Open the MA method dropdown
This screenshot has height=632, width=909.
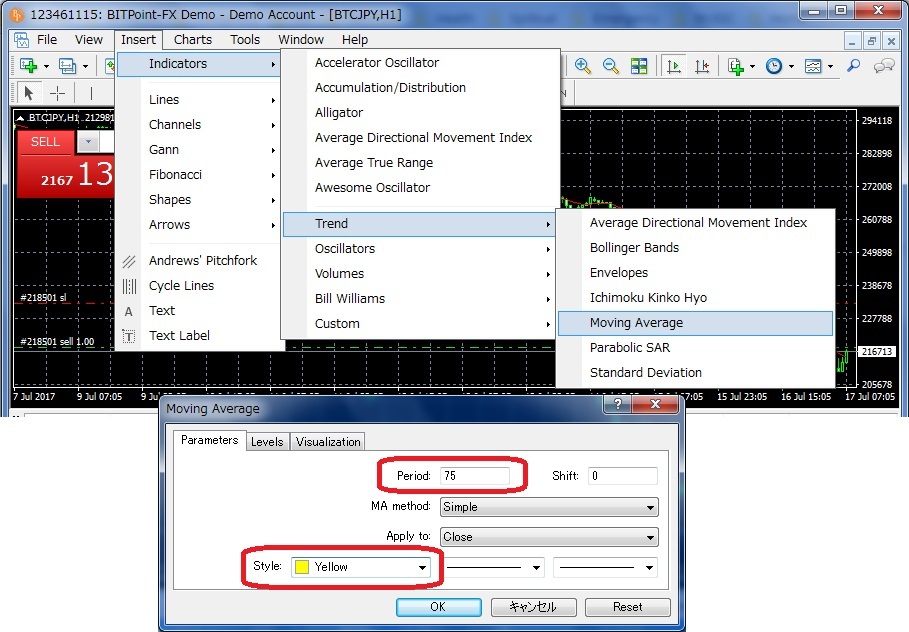549,507
